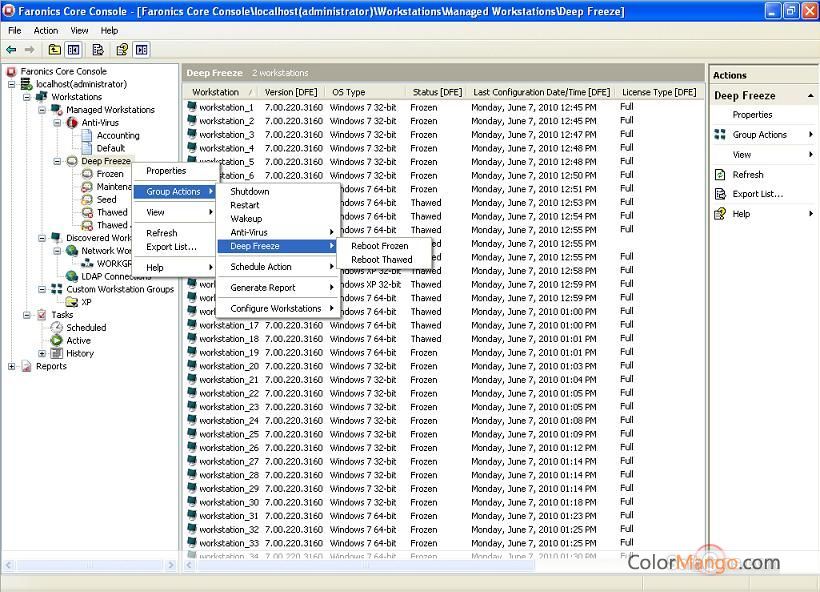820x592 pixels.
Task: Click the History tasks icon
Action: pyautogui.click(x=56, y=353)
